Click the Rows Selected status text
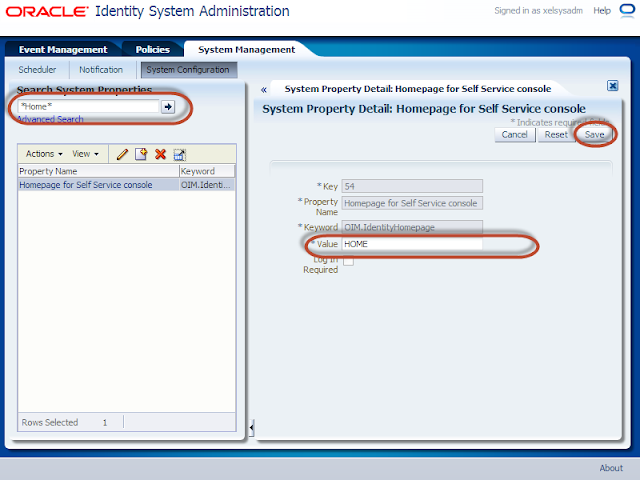The image size is (640, 480). click(x=50, y=422)
